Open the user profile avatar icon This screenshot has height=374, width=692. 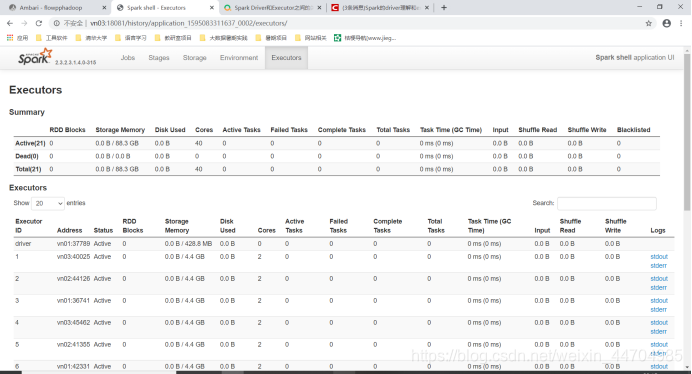(666, 23)
